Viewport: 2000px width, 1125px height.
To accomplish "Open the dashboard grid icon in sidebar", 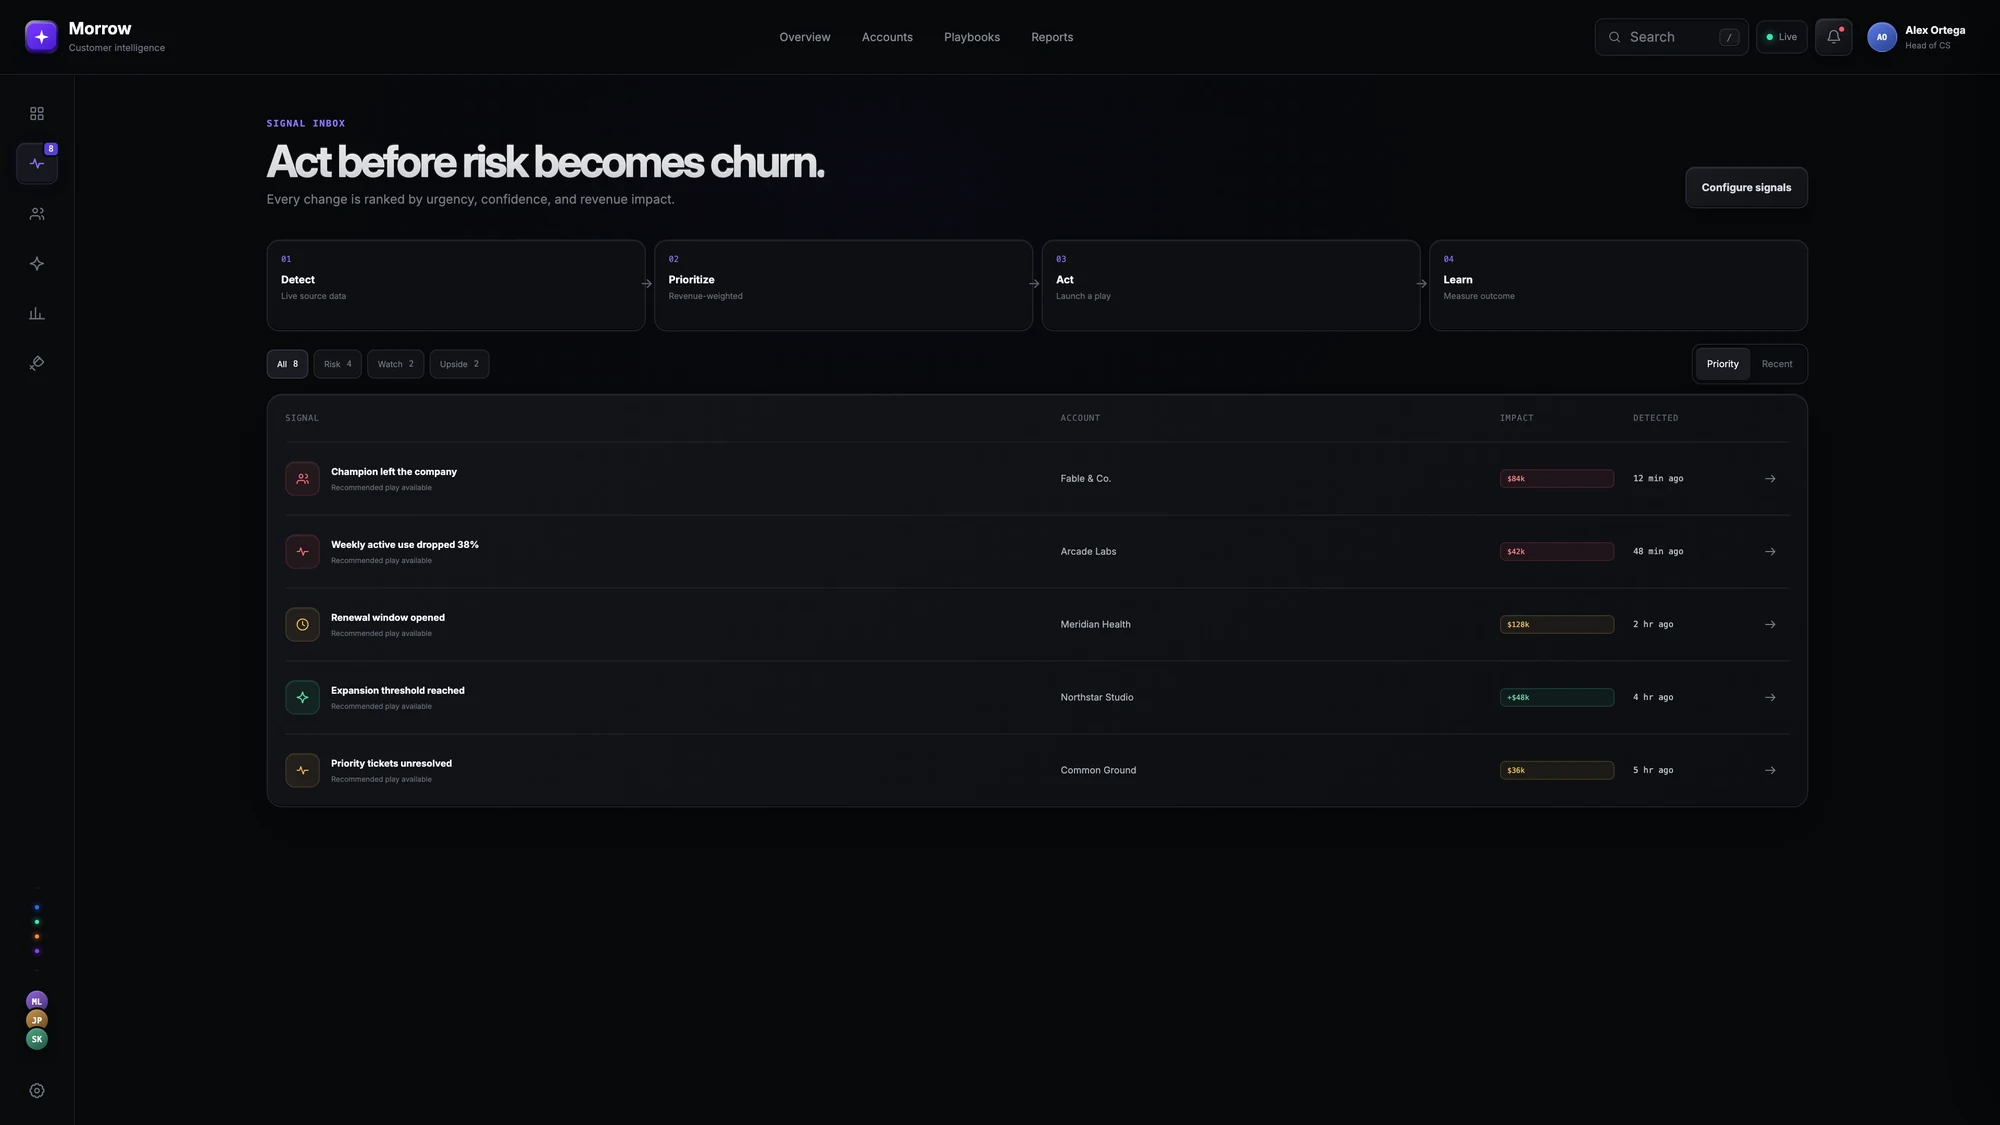I will (x=37, y=114).
